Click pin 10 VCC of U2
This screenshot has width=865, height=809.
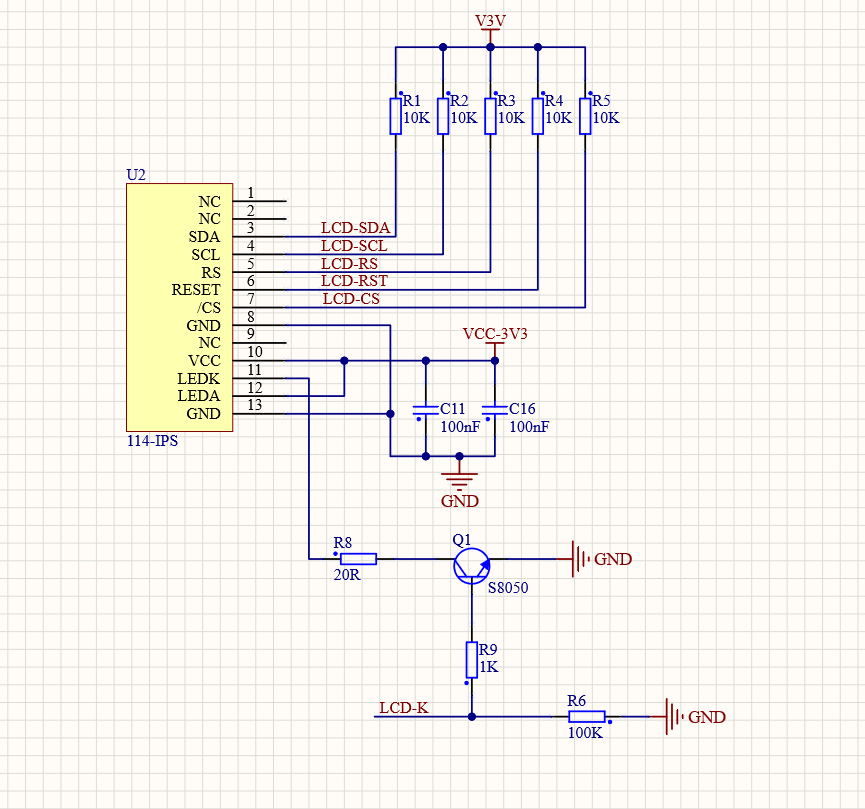(x=258, y=361)
